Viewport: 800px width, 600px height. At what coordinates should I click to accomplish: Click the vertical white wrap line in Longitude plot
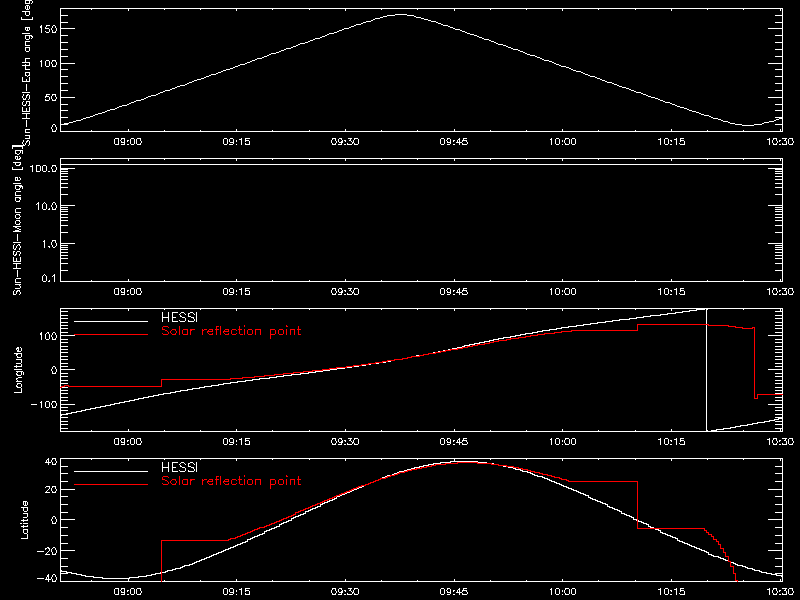[707, 370]
